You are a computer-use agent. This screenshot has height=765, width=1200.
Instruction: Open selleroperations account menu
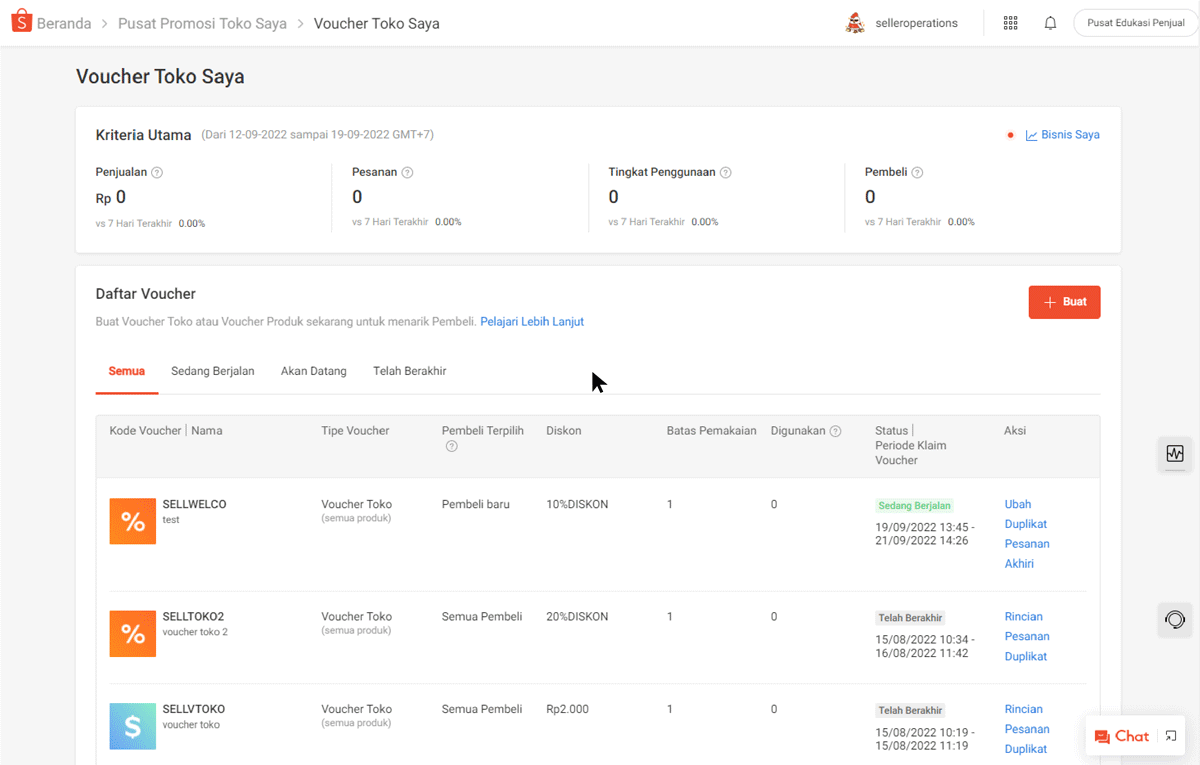point(901,23)
